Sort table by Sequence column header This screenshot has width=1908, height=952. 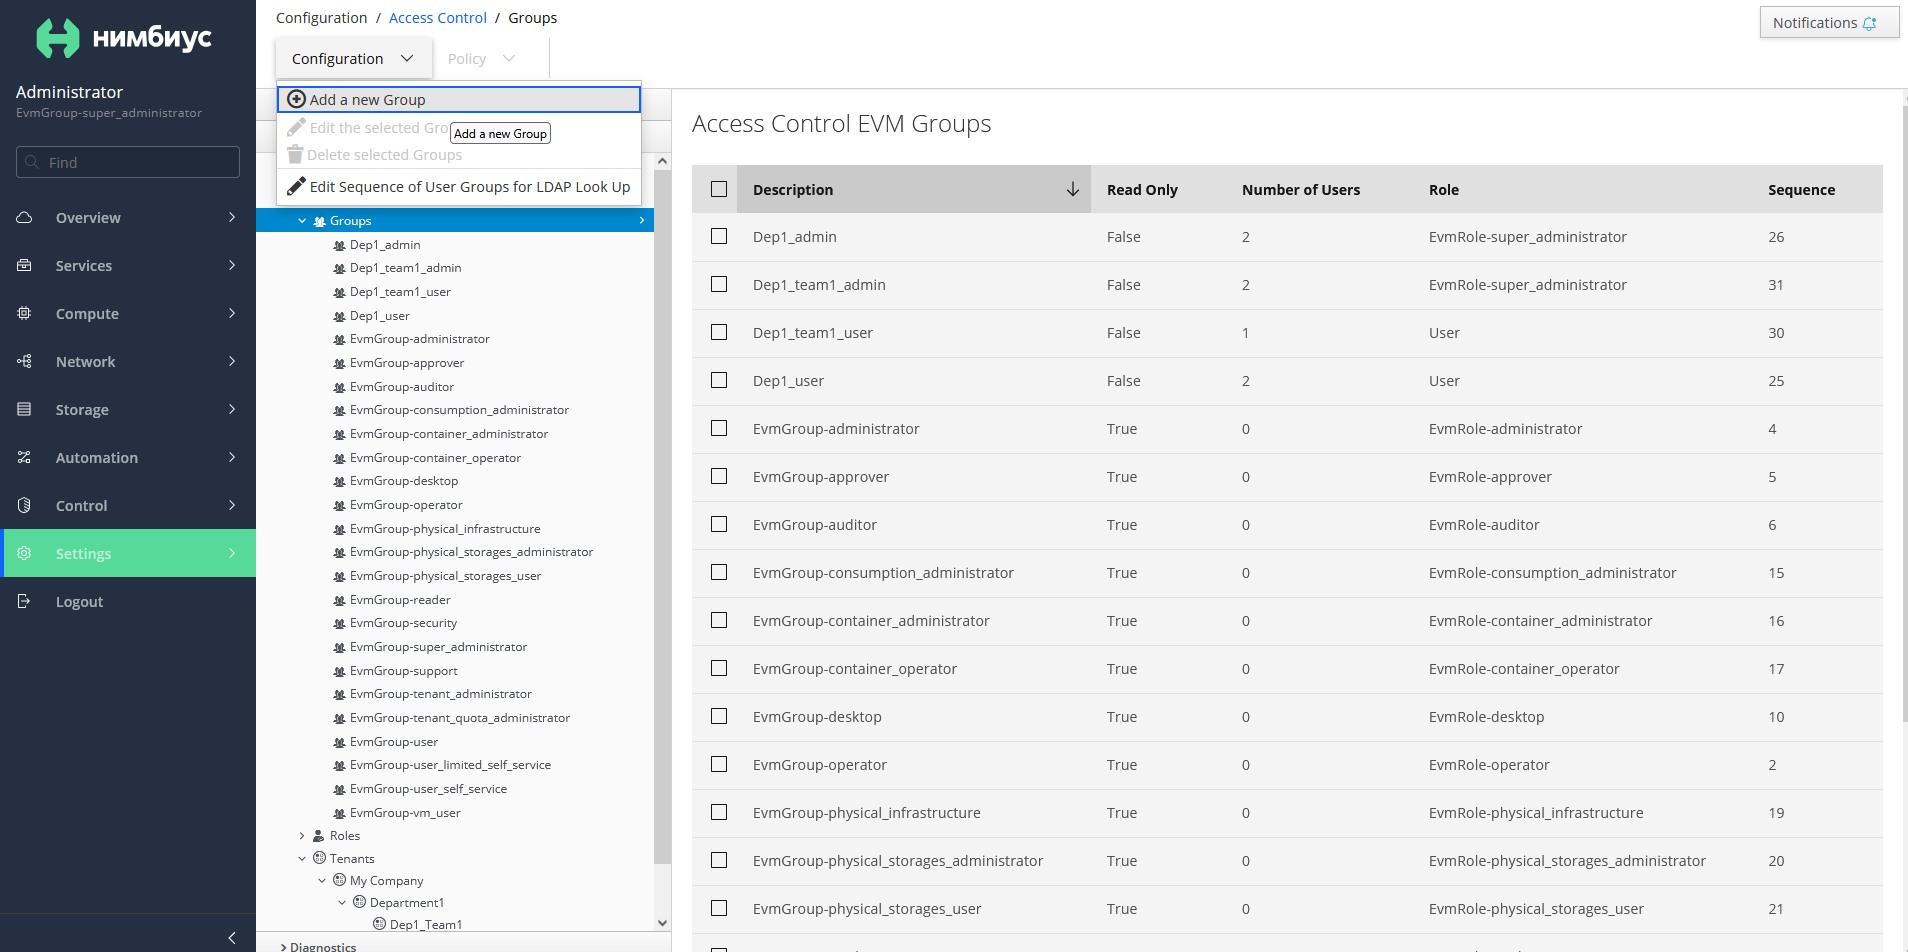1801,189
